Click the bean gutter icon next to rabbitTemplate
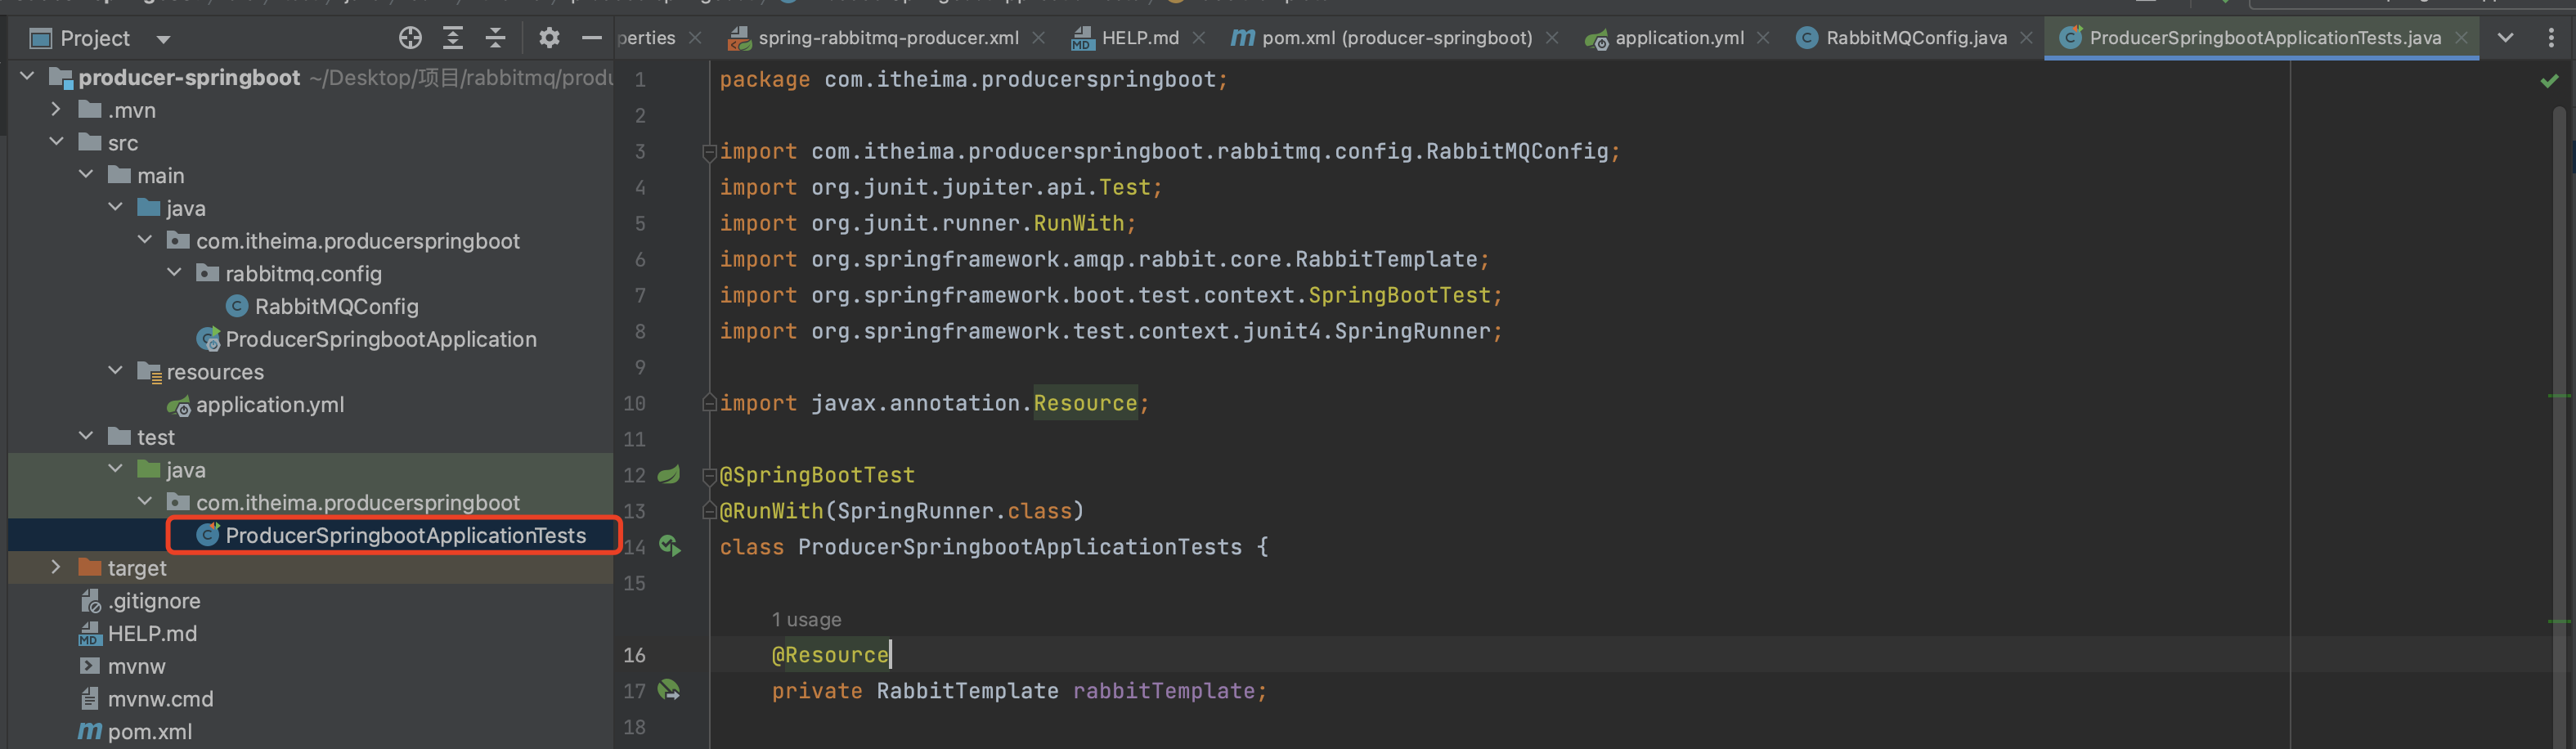 (669, 690)
